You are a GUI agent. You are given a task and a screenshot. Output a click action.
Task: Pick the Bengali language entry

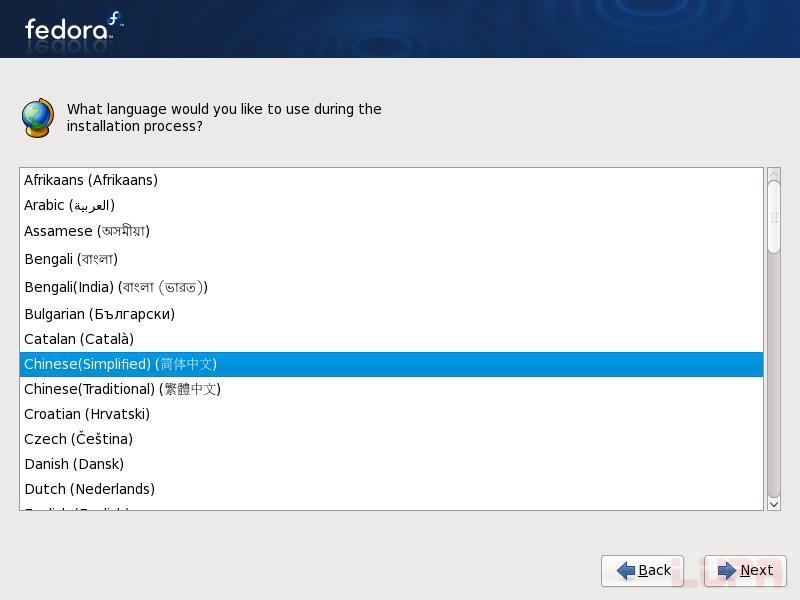pos(391,259)
